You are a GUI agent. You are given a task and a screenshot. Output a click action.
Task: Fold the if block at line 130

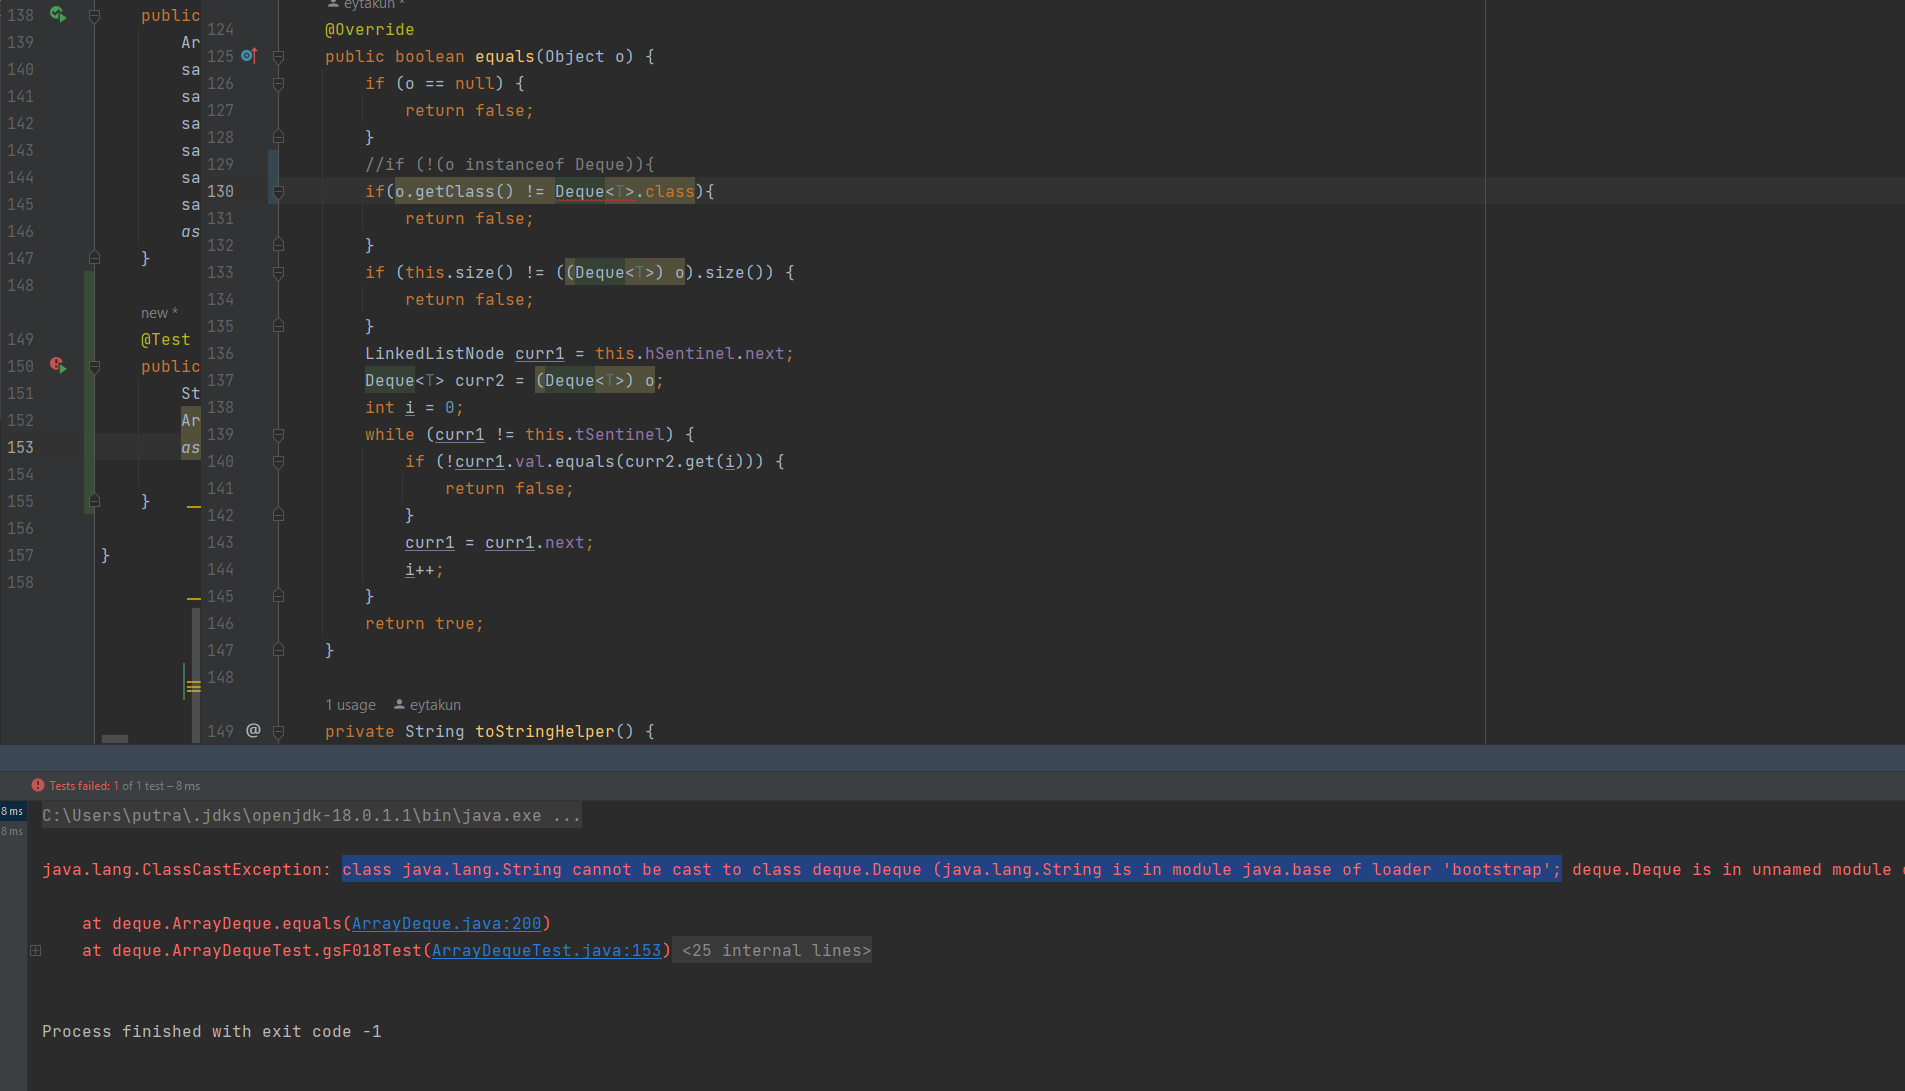[279, 191]
